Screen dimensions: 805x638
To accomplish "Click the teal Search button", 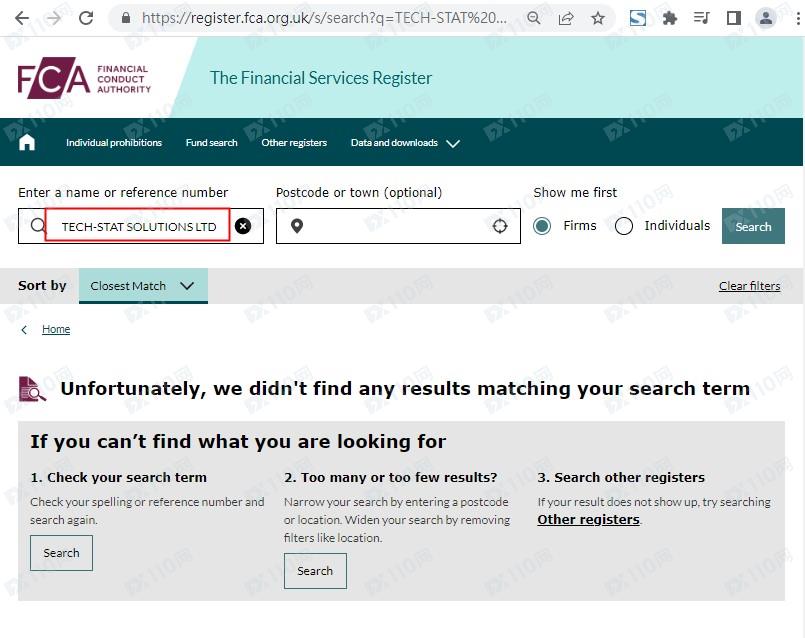I will point(753,226).
